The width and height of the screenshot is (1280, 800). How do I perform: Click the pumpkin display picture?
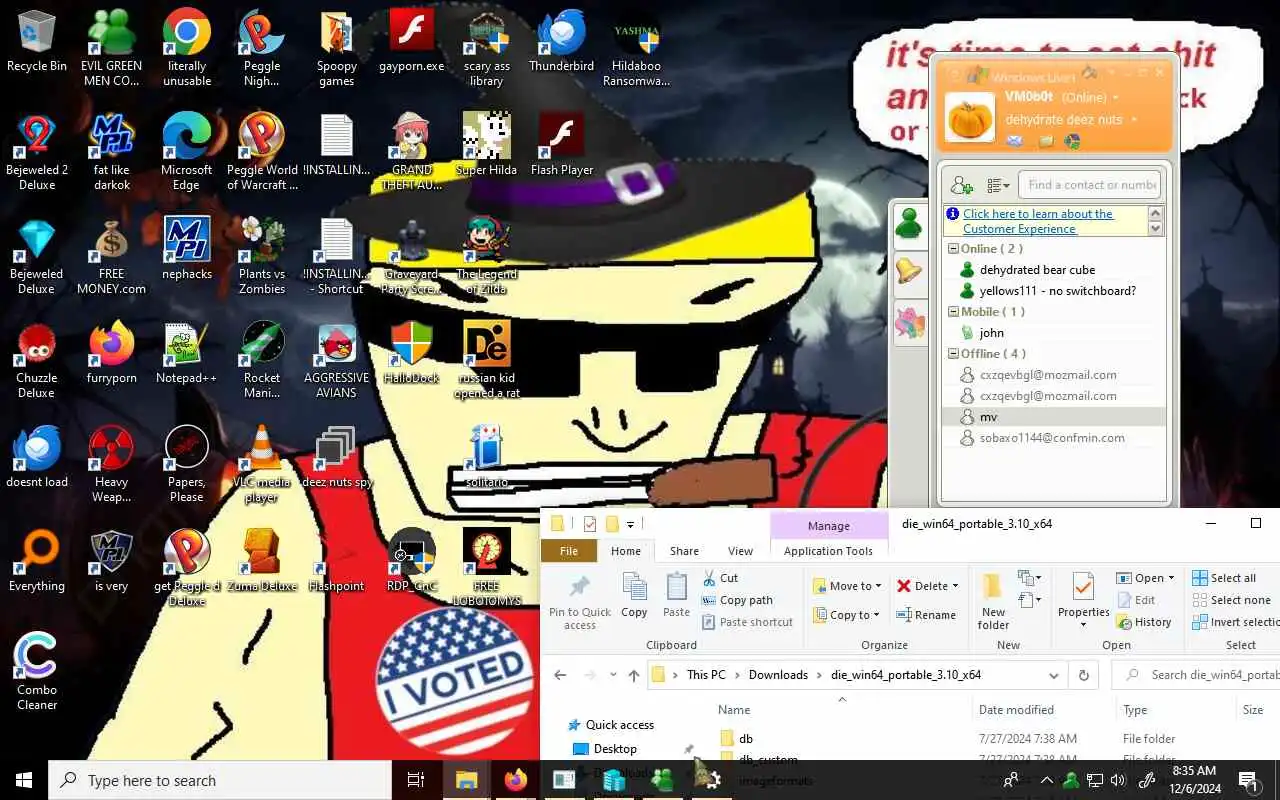tap(970, 117)
